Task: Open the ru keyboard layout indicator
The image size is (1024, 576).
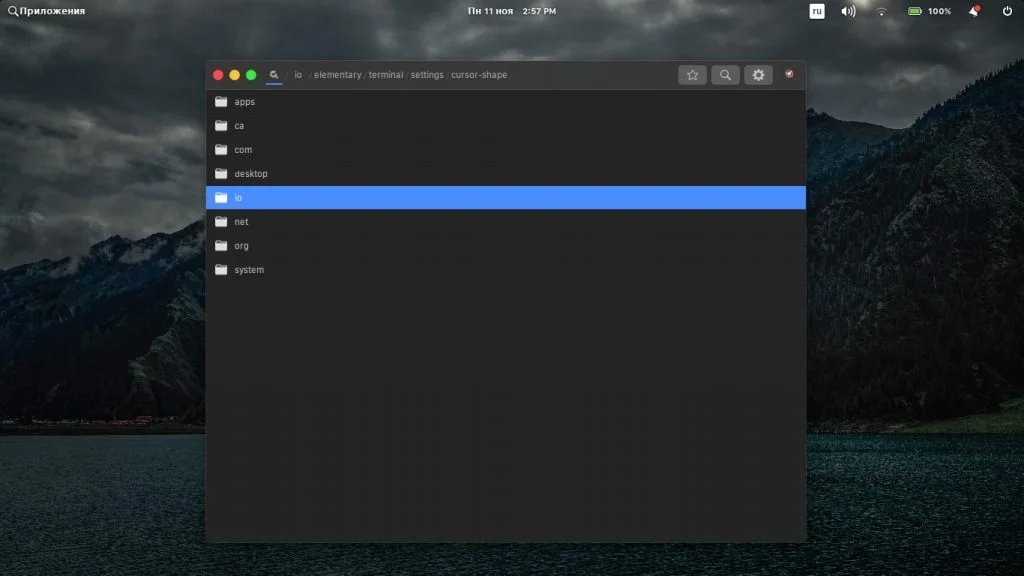Action: 816,11
